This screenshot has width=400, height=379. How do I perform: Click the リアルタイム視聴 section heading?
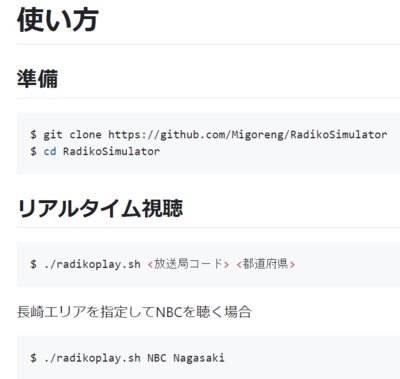click(x=100, y=208)
